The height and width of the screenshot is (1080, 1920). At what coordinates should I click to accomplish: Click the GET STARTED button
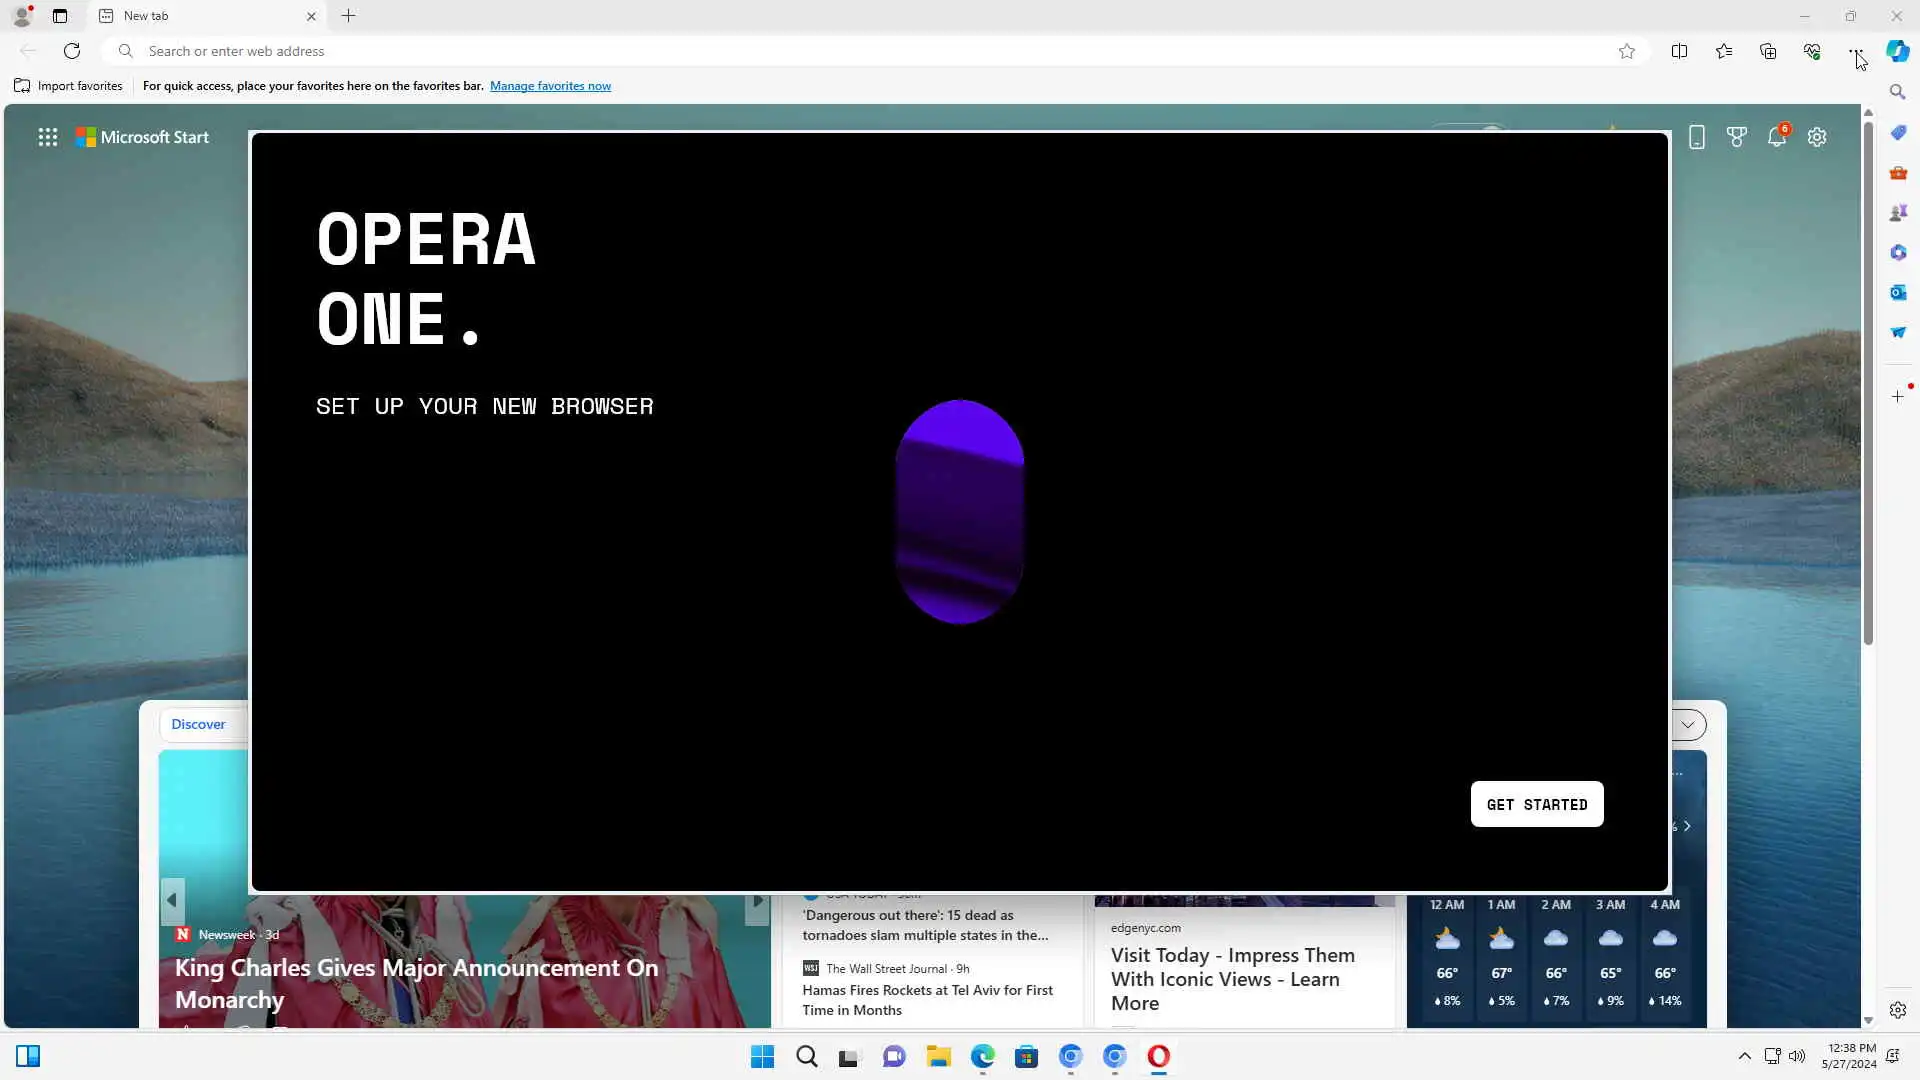(1536, 804)
